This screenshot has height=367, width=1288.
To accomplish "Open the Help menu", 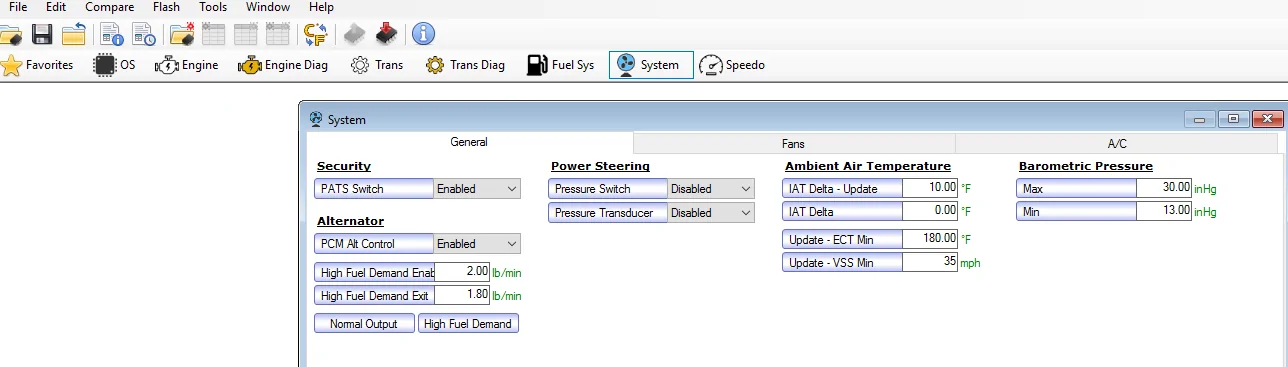I will [x=322, y=7].
